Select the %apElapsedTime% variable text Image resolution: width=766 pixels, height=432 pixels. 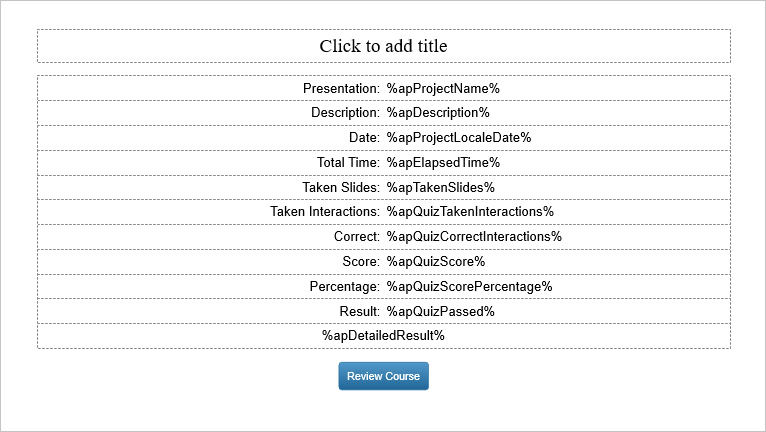[x=443, y=162]
